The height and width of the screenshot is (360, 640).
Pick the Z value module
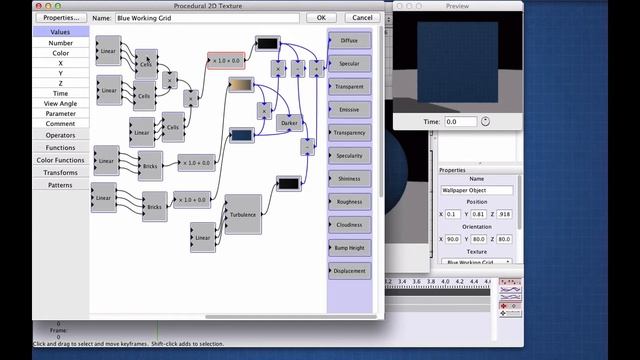pos(60,83)
